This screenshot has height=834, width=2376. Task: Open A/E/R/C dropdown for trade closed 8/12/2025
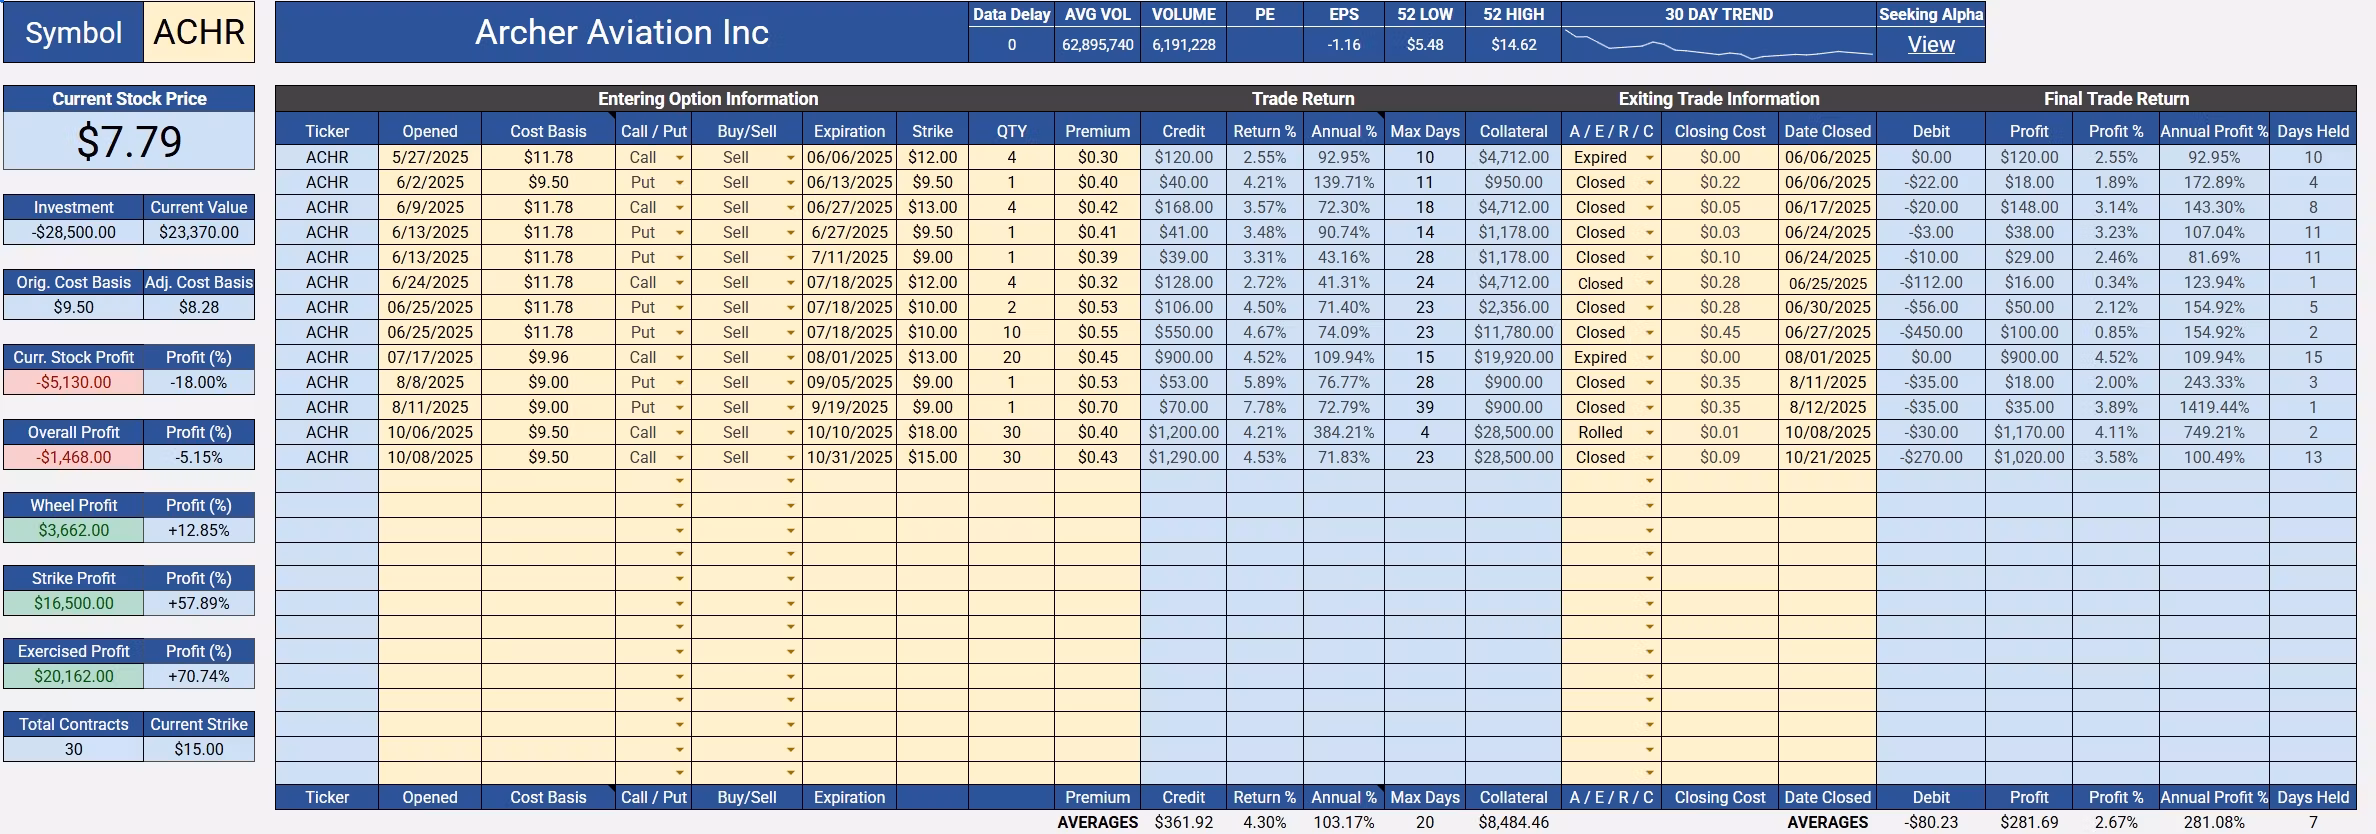[1649, 408]
